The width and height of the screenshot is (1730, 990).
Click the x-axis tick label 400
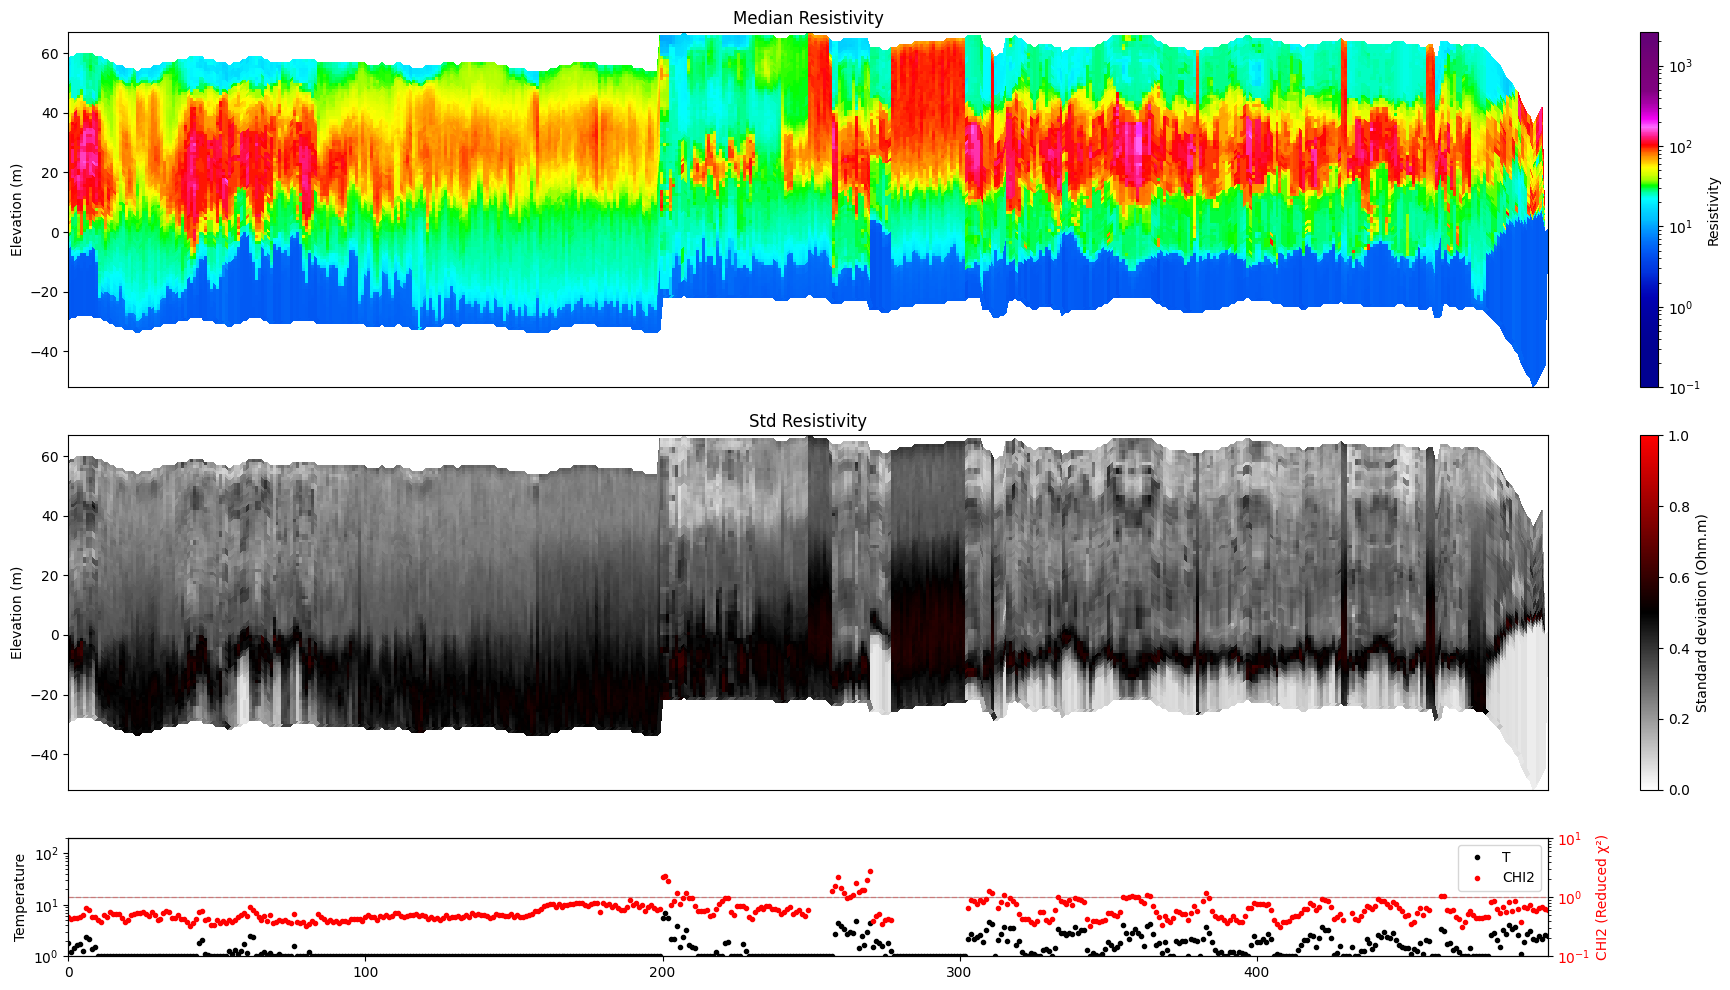point(1255,972)
